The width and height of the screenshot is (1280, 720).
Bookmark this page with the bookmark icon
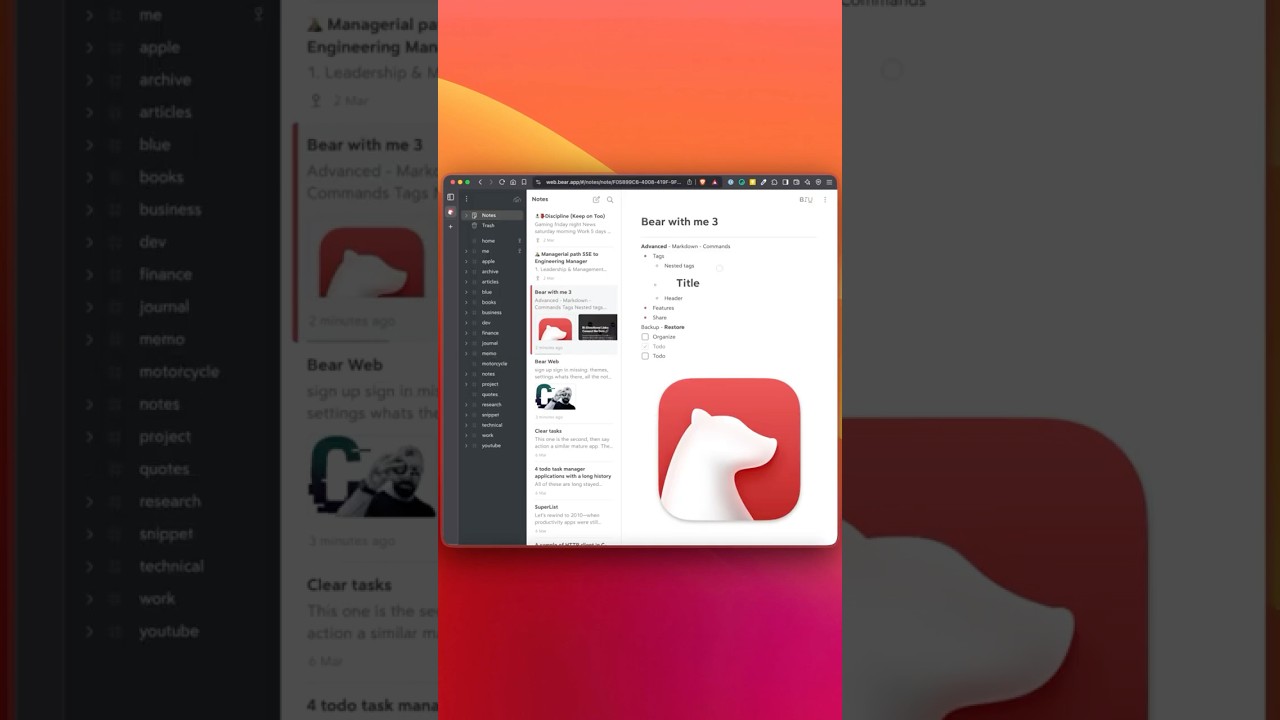pos(524,182)
